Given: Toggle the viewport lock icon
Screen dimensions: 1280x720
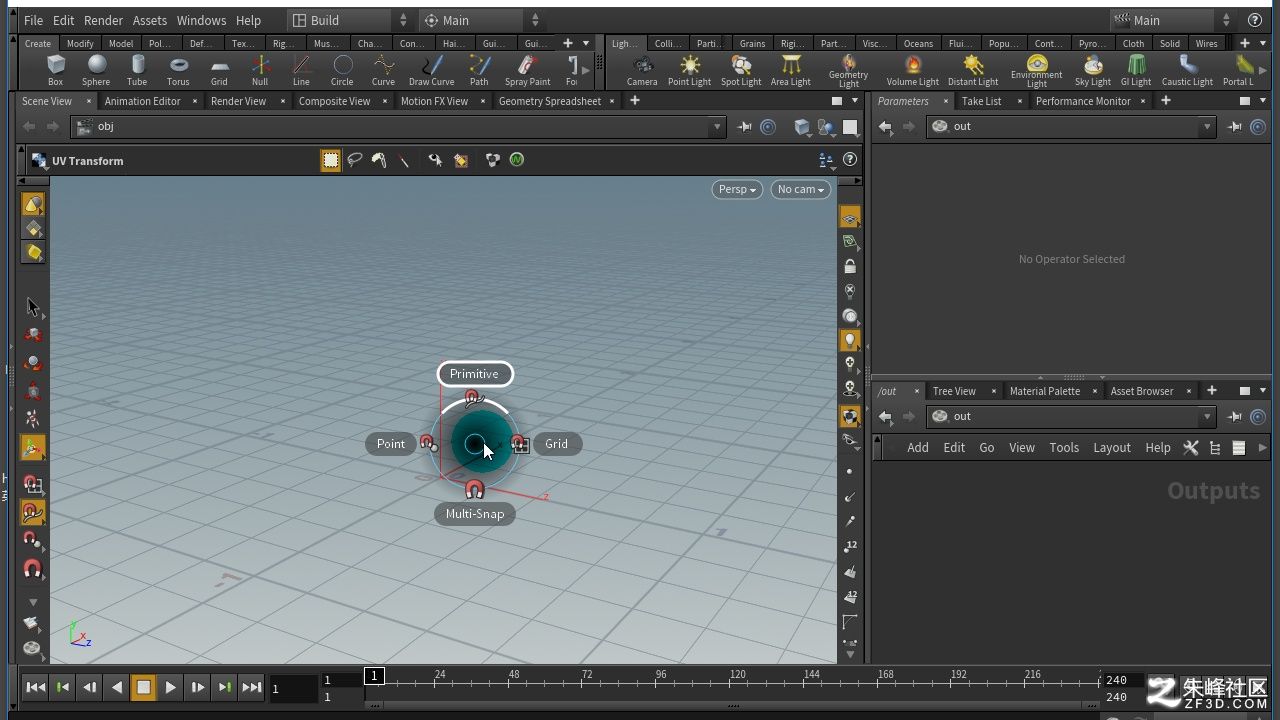Looking at the screenshot, I should pyautogui.click(x=850, y=267).
